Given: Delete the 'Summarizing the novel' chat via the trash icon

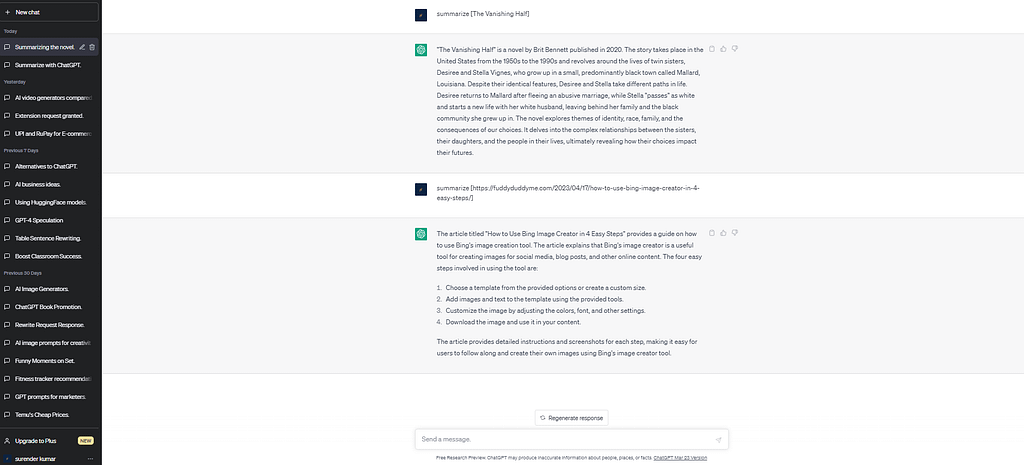Looking at the screenshot, I should click(92, 47).
